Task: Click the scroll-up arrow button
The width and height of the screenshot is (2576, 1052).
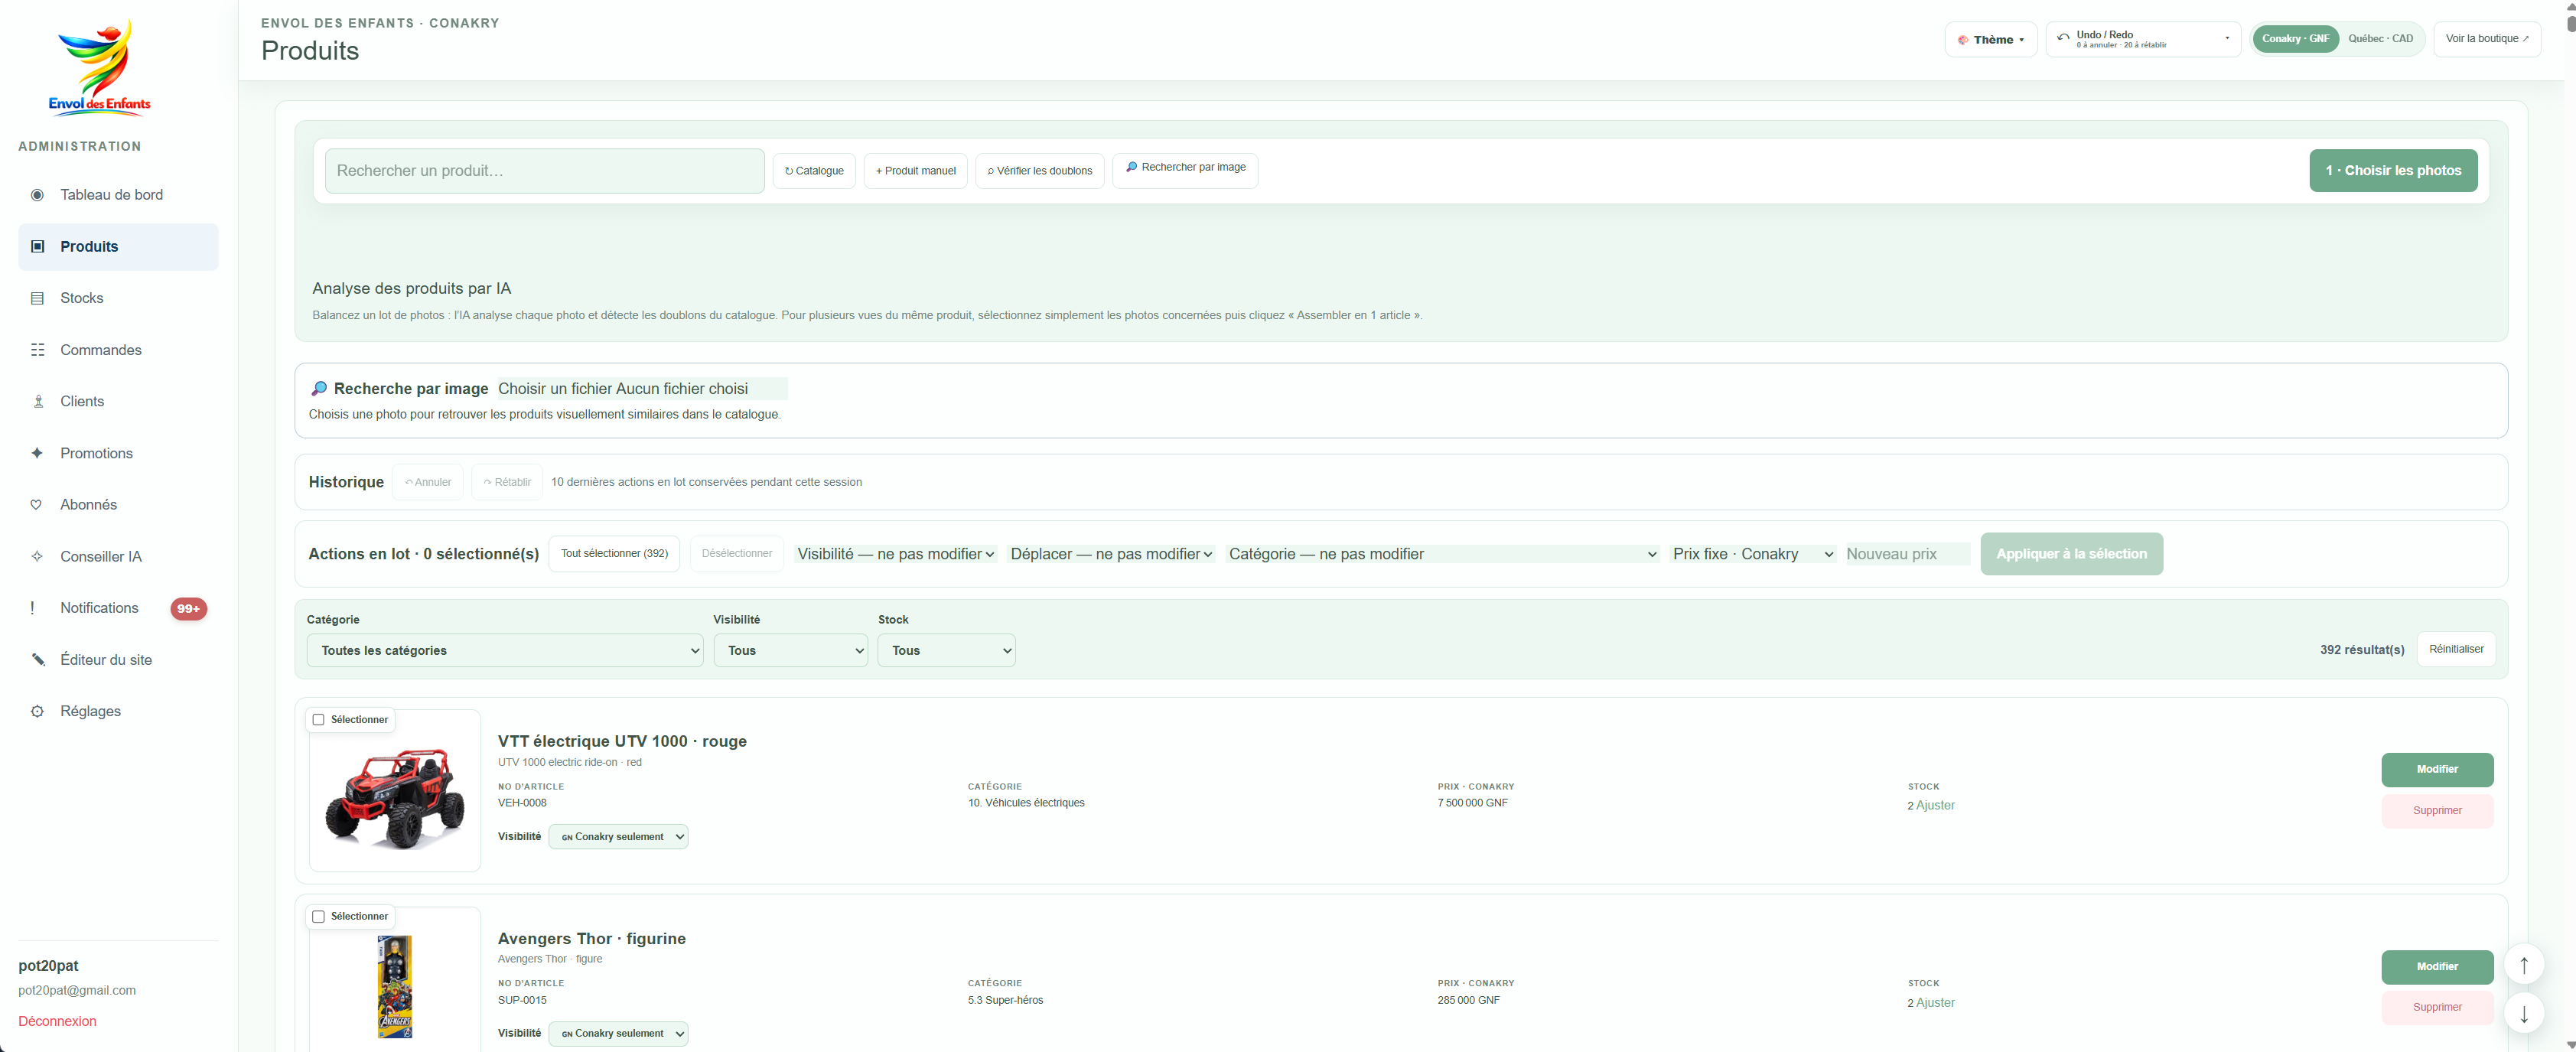Action: [x=2523, y=964]
